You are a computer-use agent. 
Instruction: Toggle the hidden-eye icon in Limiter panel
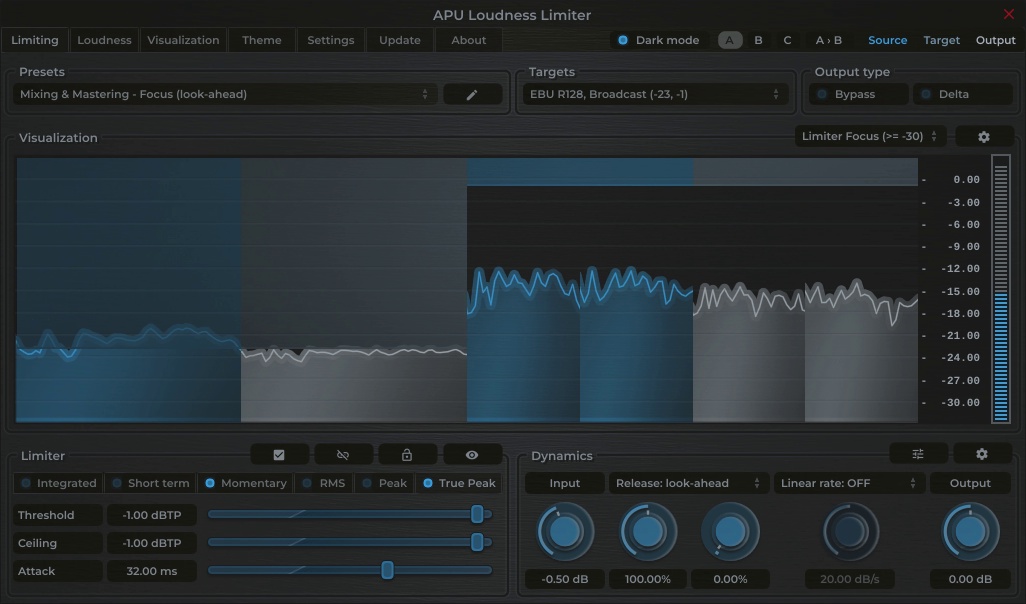343,453
